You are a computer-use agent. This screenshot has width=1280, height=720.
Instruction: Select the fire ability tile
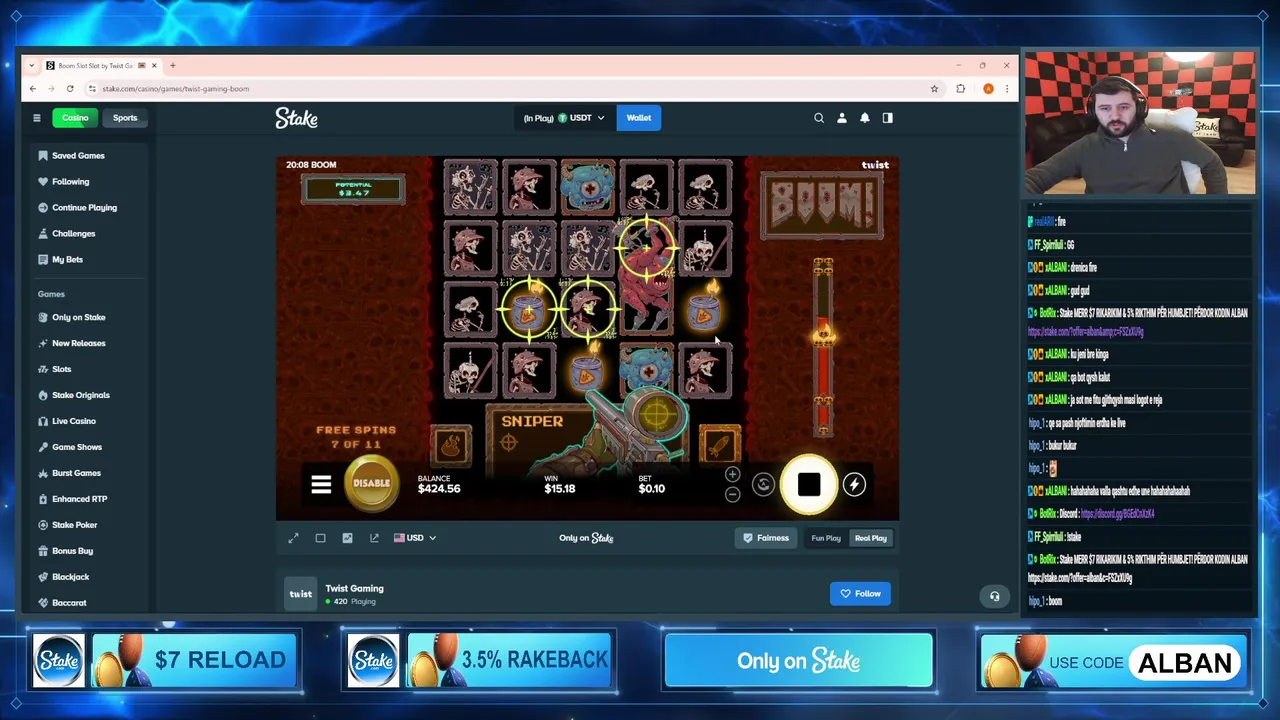(451, 445)
